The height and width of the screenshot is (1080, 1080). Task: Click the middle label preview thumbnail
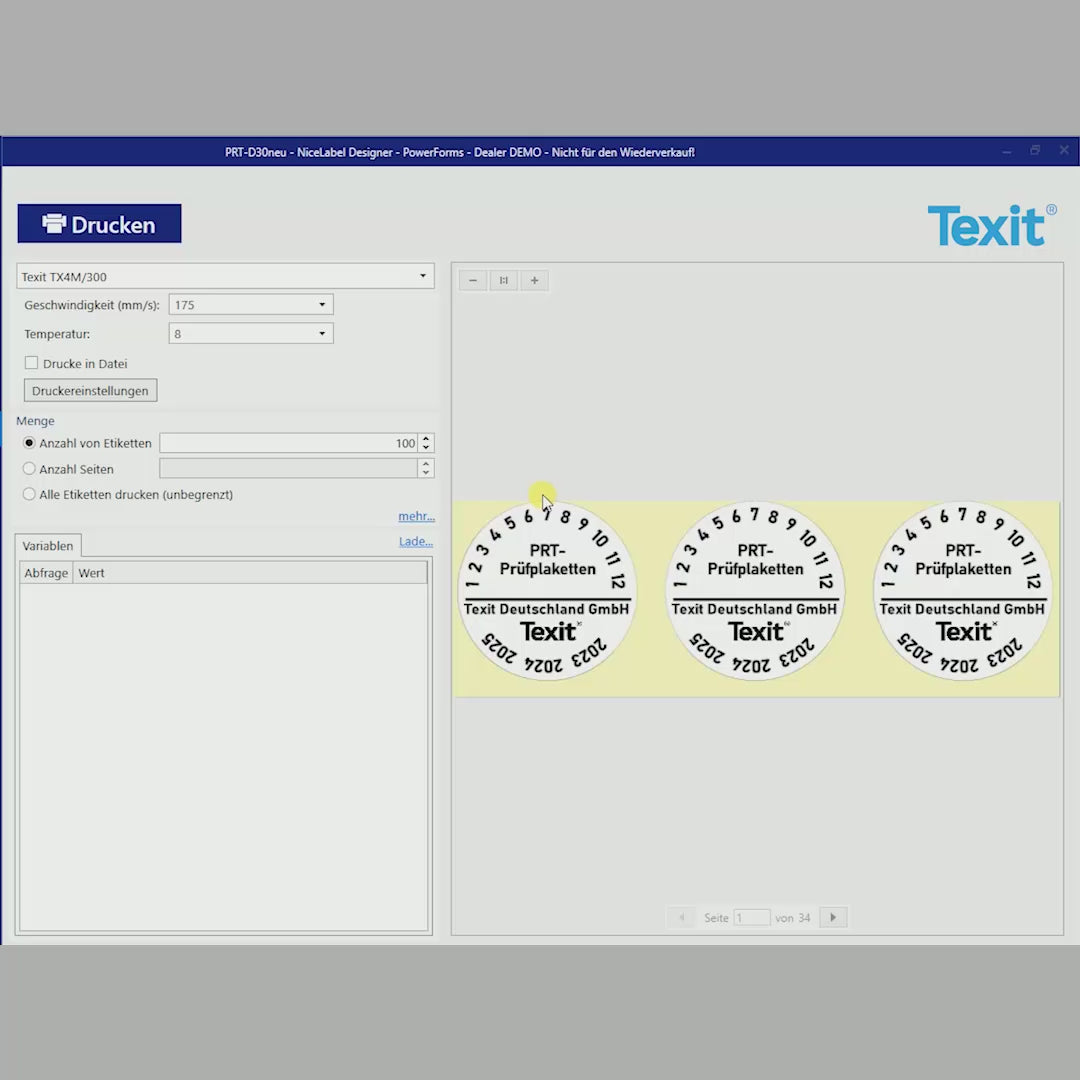pos(755,592)
